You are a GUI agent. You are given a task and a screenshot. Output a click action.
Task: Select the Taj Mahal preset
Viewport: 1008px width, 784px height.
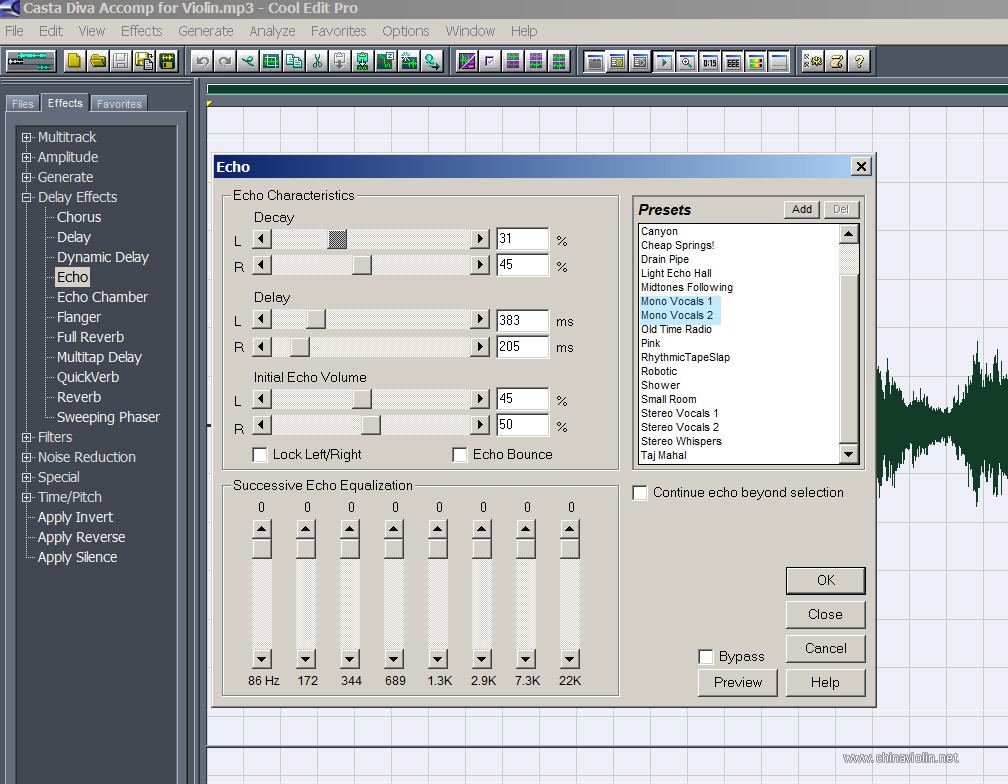pyautogui.click(x=663, y=455)
